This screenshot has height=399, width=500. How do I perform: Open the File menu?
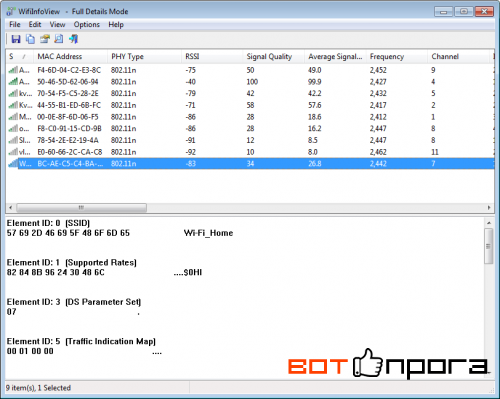click(x=15, y=25)
